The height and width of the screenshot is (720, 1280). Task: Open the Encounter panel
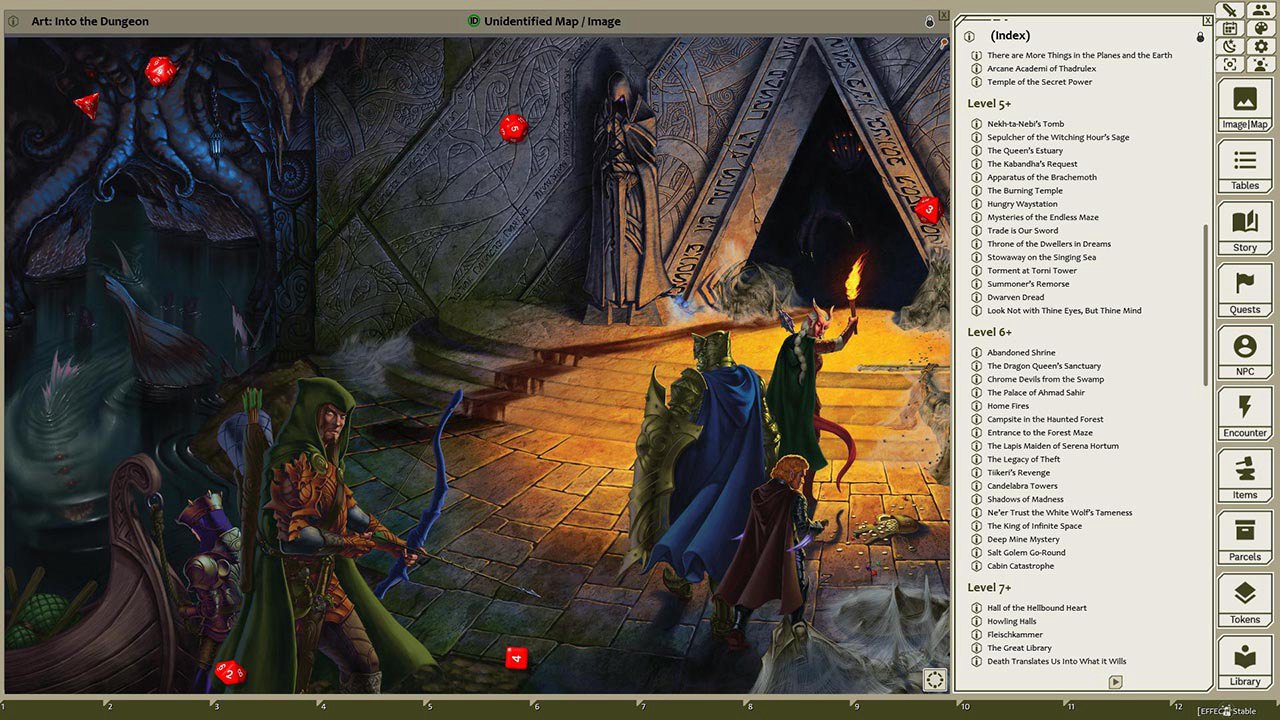click(x=1243, y=413)
